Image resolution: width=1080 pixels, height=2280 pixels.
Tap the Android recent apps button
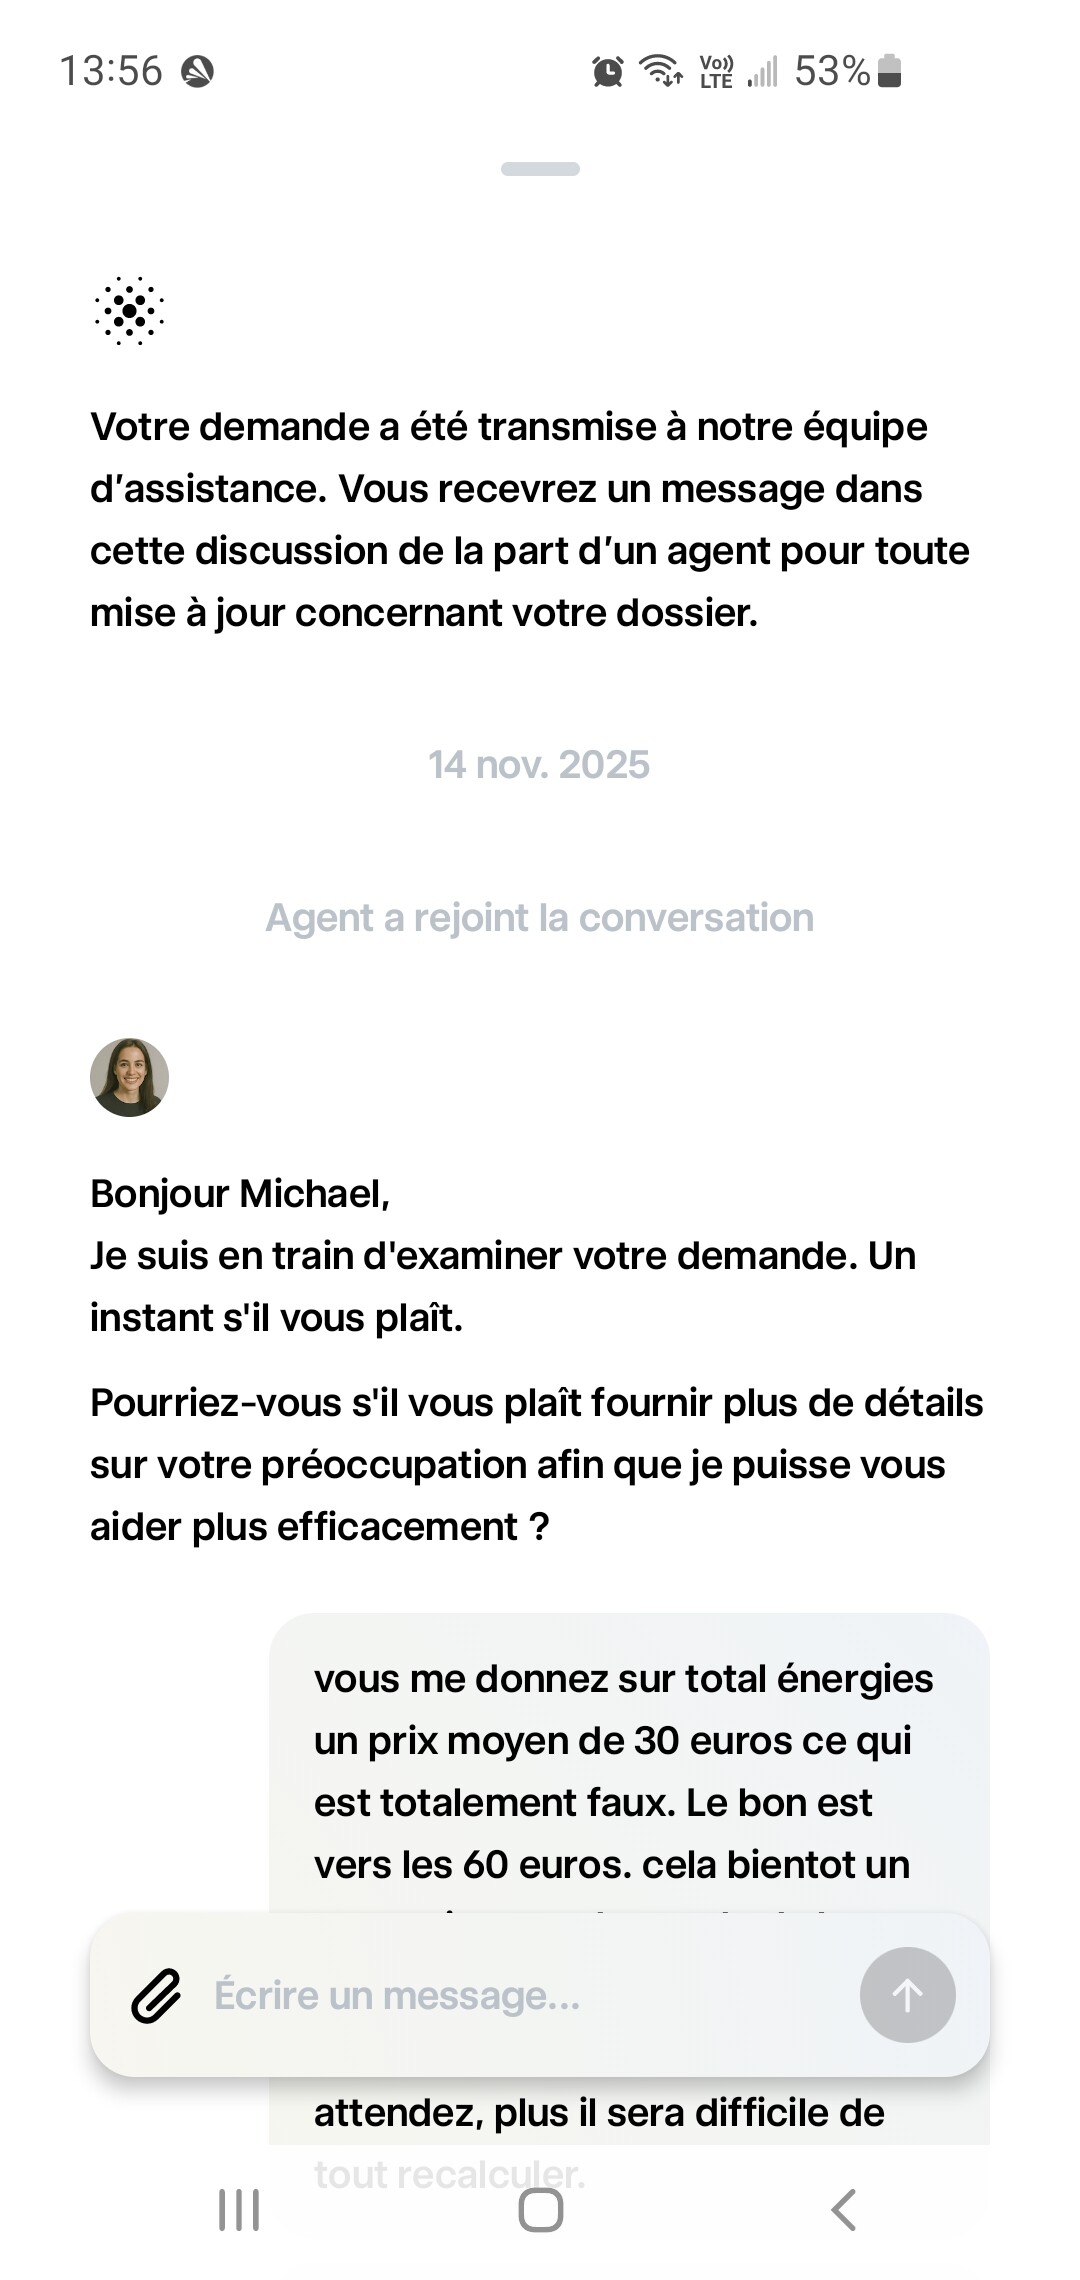pos(239,2209)
